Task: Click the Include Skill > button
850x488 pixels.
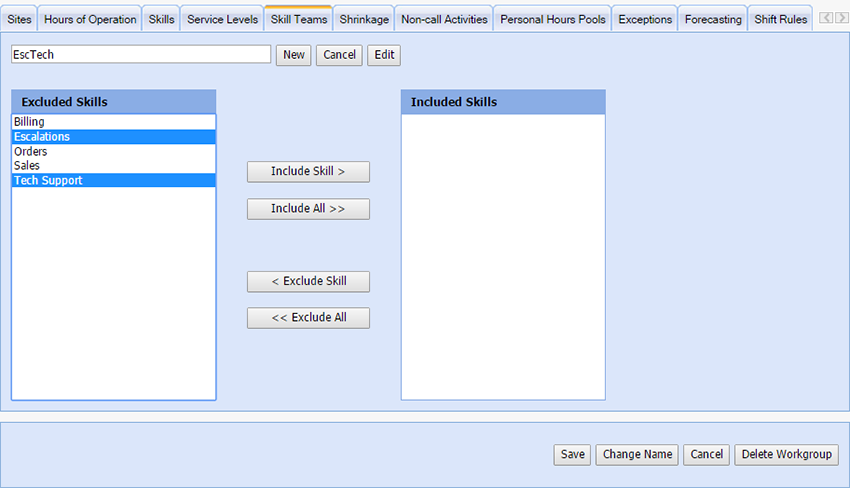Action: tap(308, 172)
